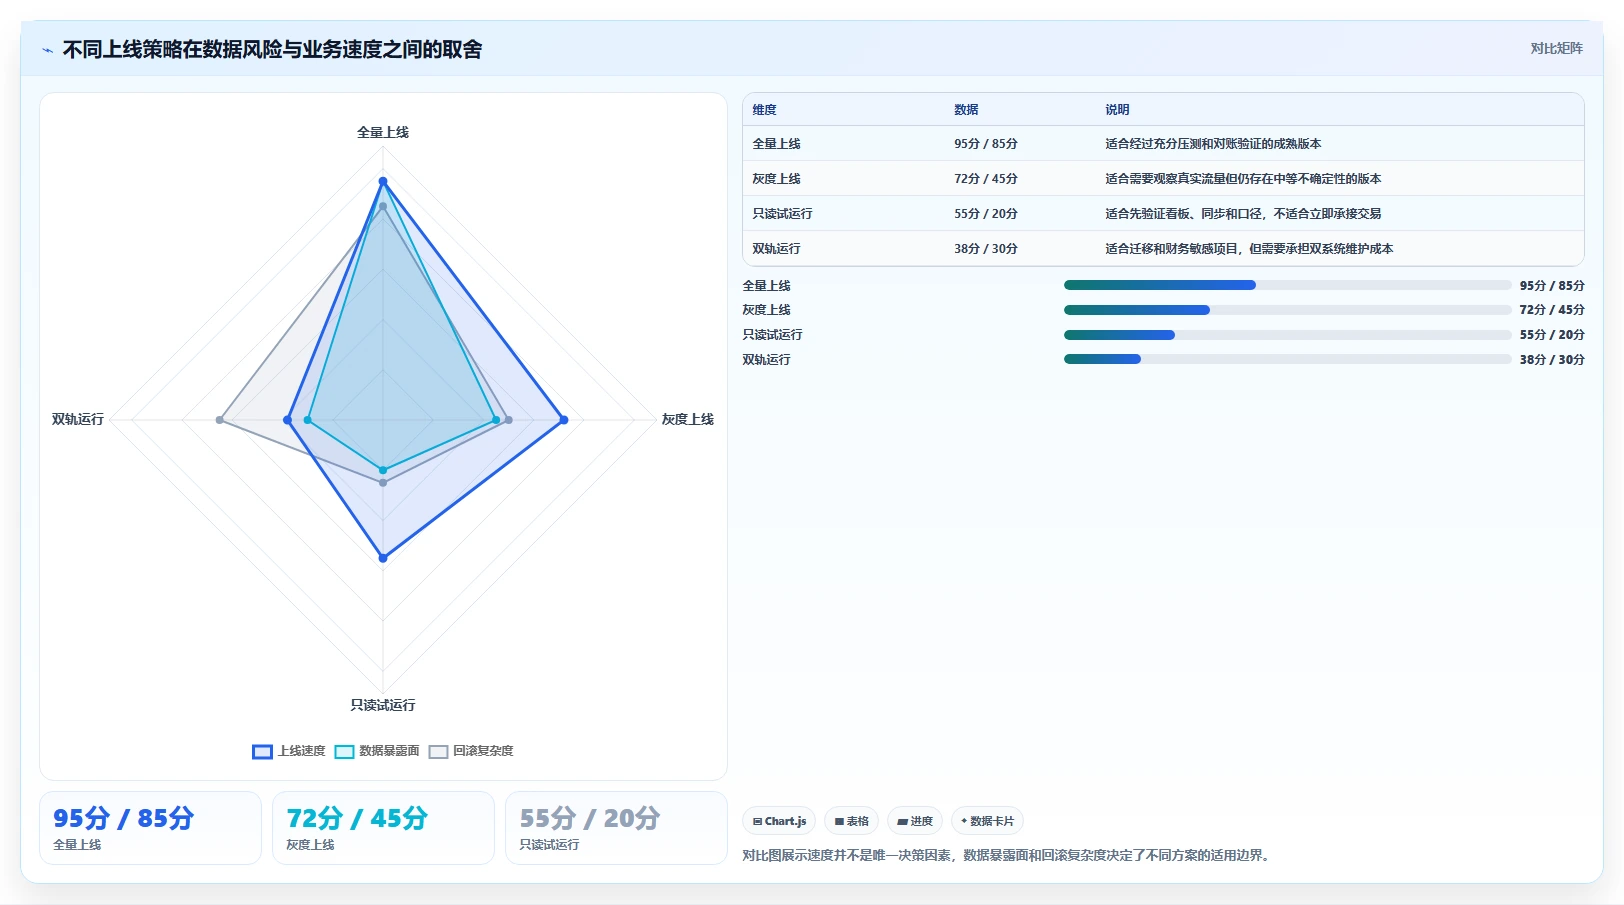The image size is (1624, 905).
Task: Click description beginning 适合需要观察真实流量
Action: coord(1243,179)
